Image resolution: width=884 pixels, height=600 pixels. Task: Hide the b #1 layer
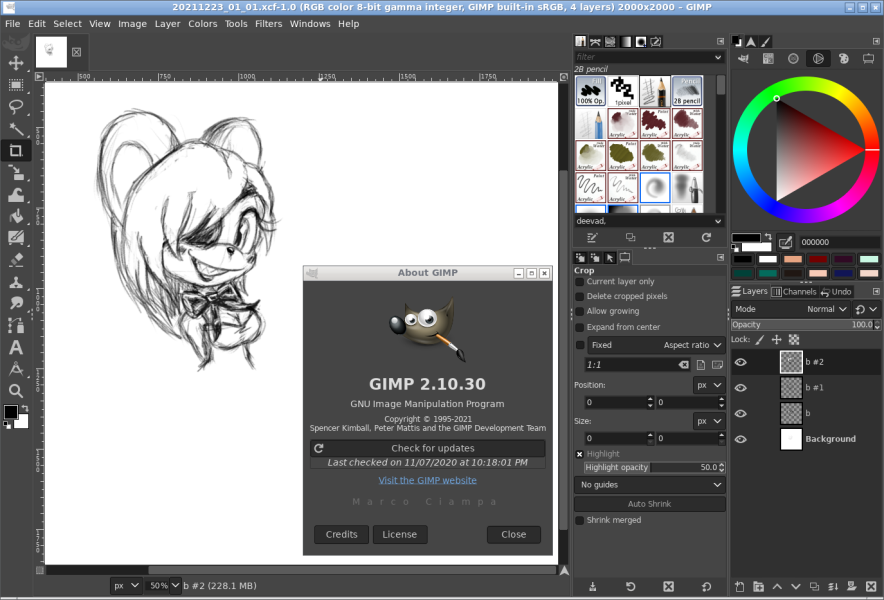click(741, 388)
